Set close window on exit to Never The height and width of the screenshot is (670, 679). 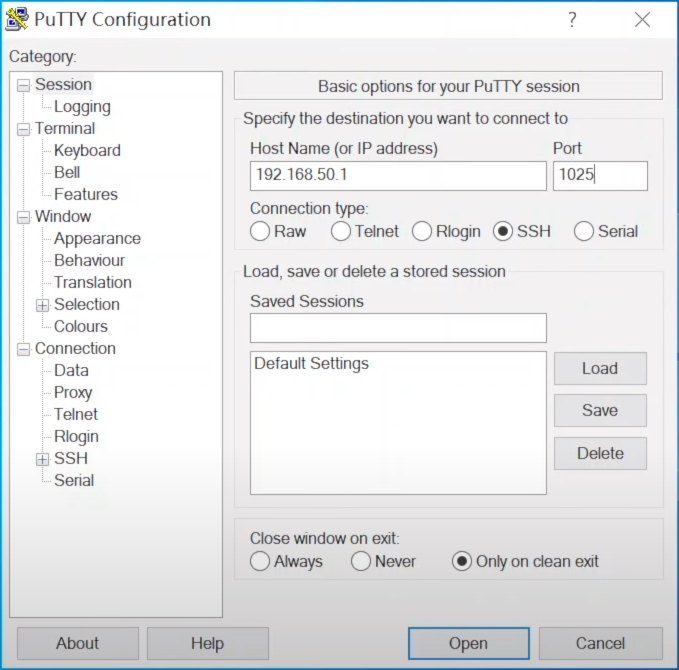tap(361, 561)
